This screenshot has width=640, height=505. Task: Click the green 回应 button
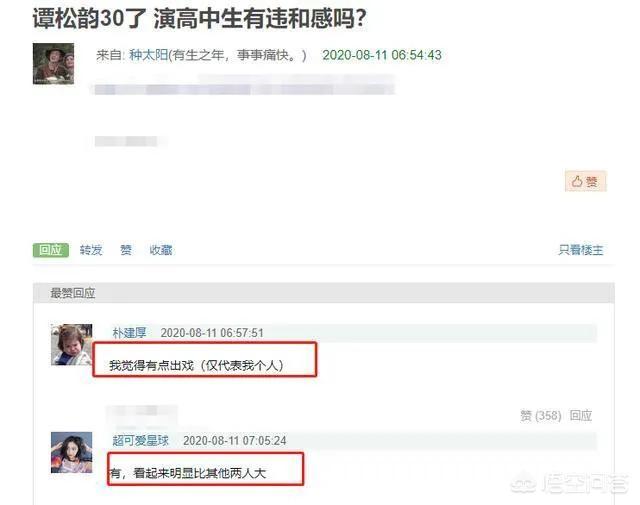click(51, 250)
